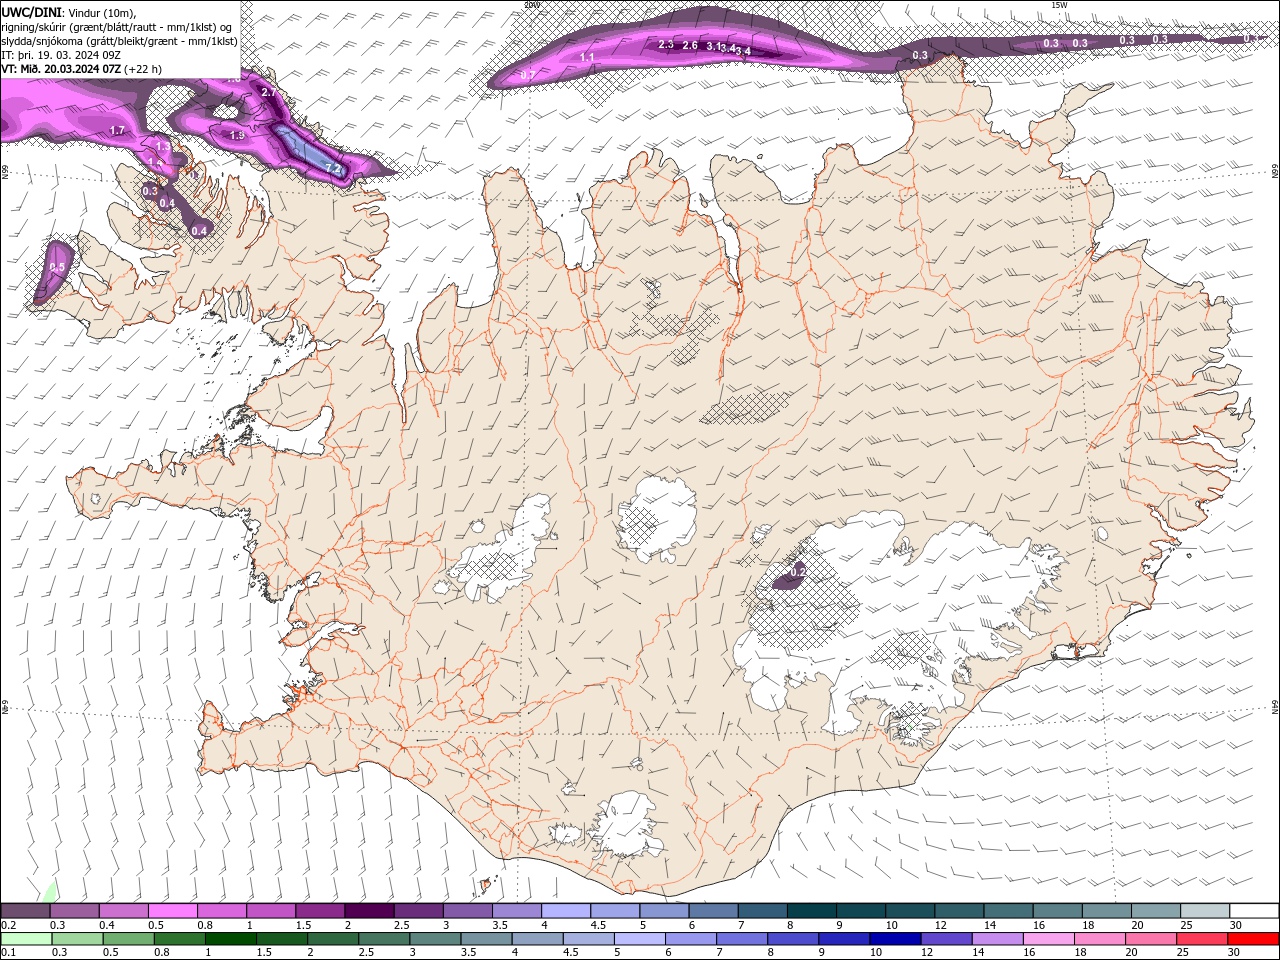Click the 2.6 value in the northern band
The width and height of the screenshot is (1280, 960).
(x=690, y=45)
